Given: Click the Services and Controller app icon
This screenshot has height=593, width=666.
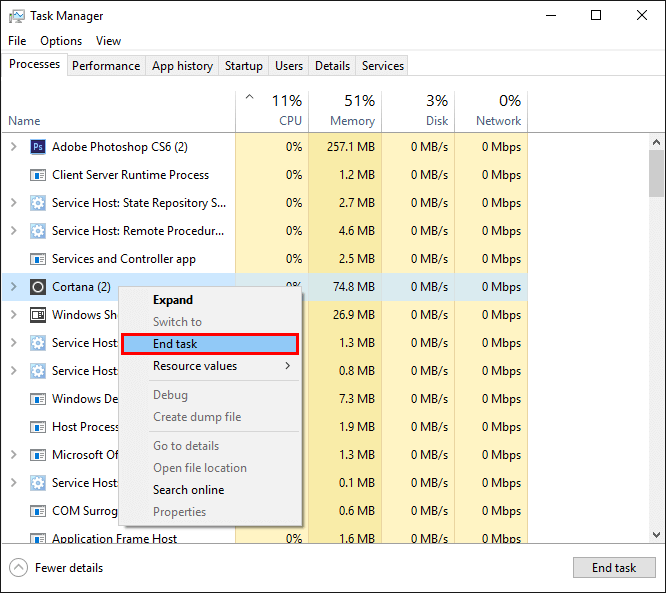Looking at the screenshot, I should tap(38, 259).
